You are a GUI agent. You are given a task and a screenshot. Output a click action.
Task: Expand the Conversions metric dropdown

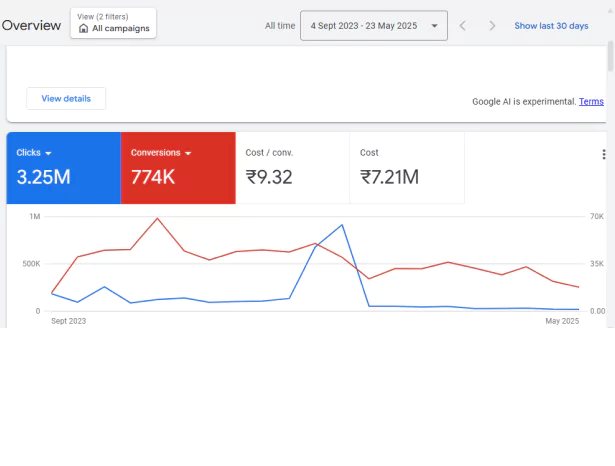tap(188, 153)
